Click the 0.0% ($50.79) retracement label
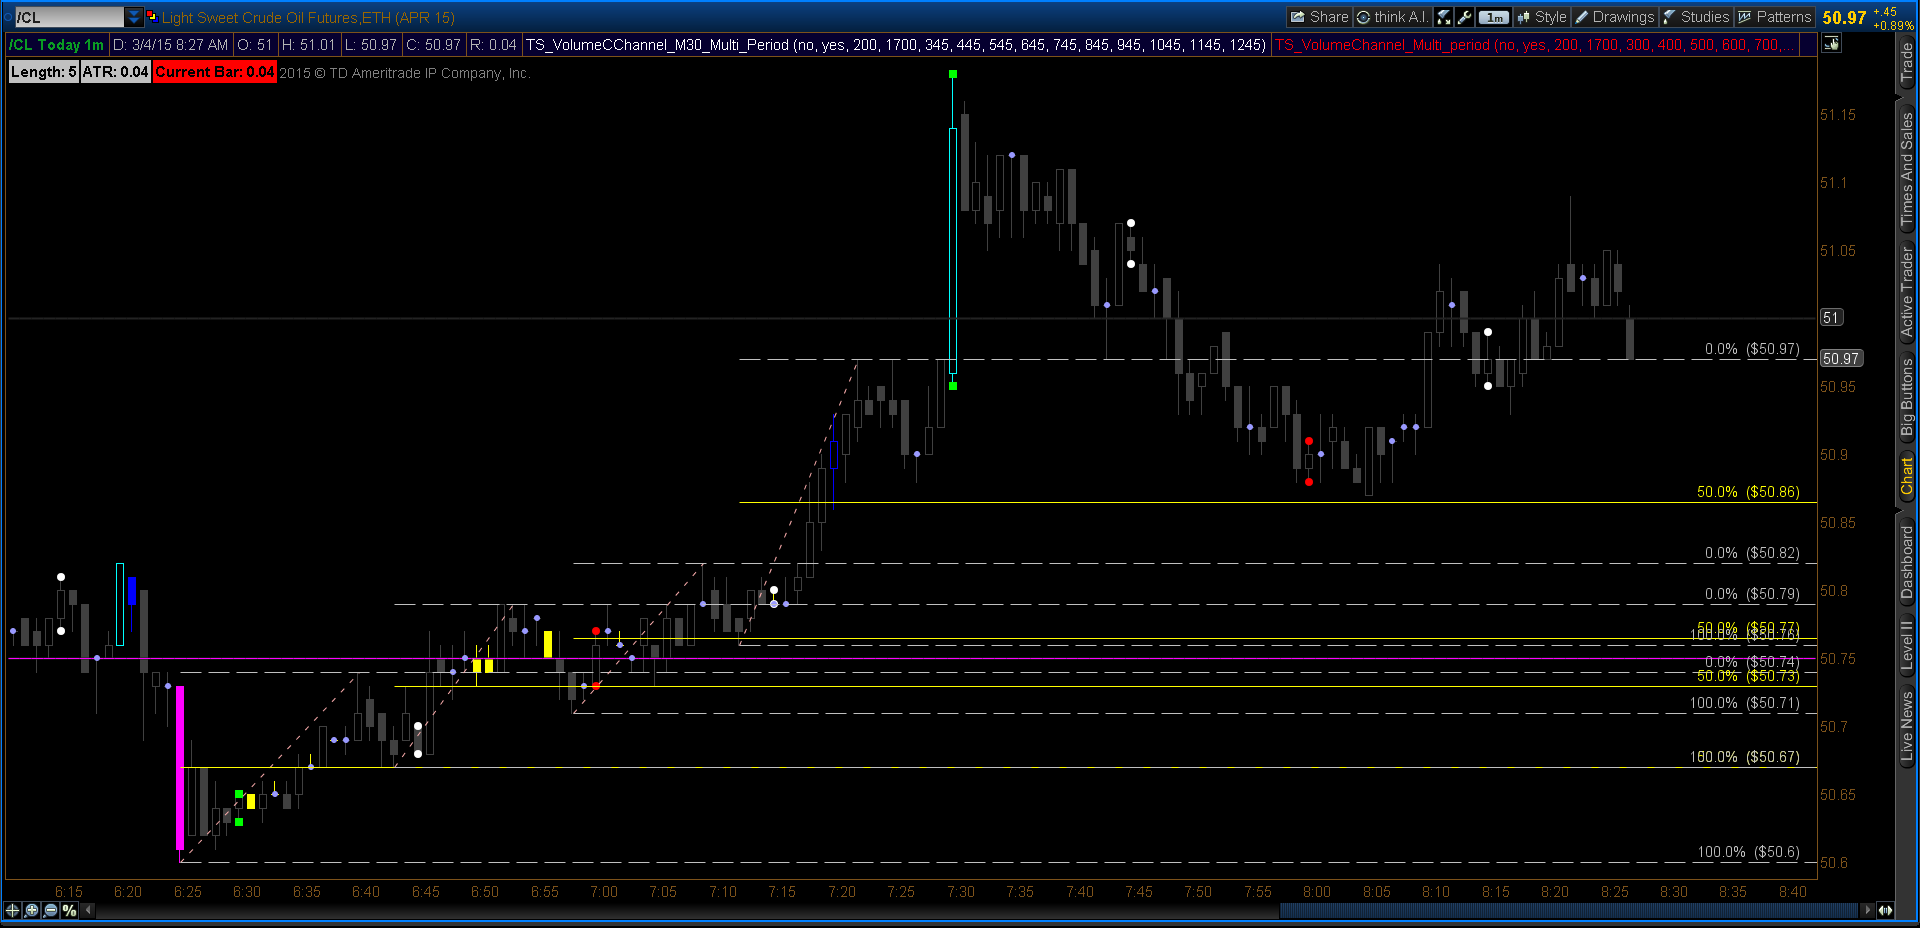1920x928 pixels. coord(1752,594)
